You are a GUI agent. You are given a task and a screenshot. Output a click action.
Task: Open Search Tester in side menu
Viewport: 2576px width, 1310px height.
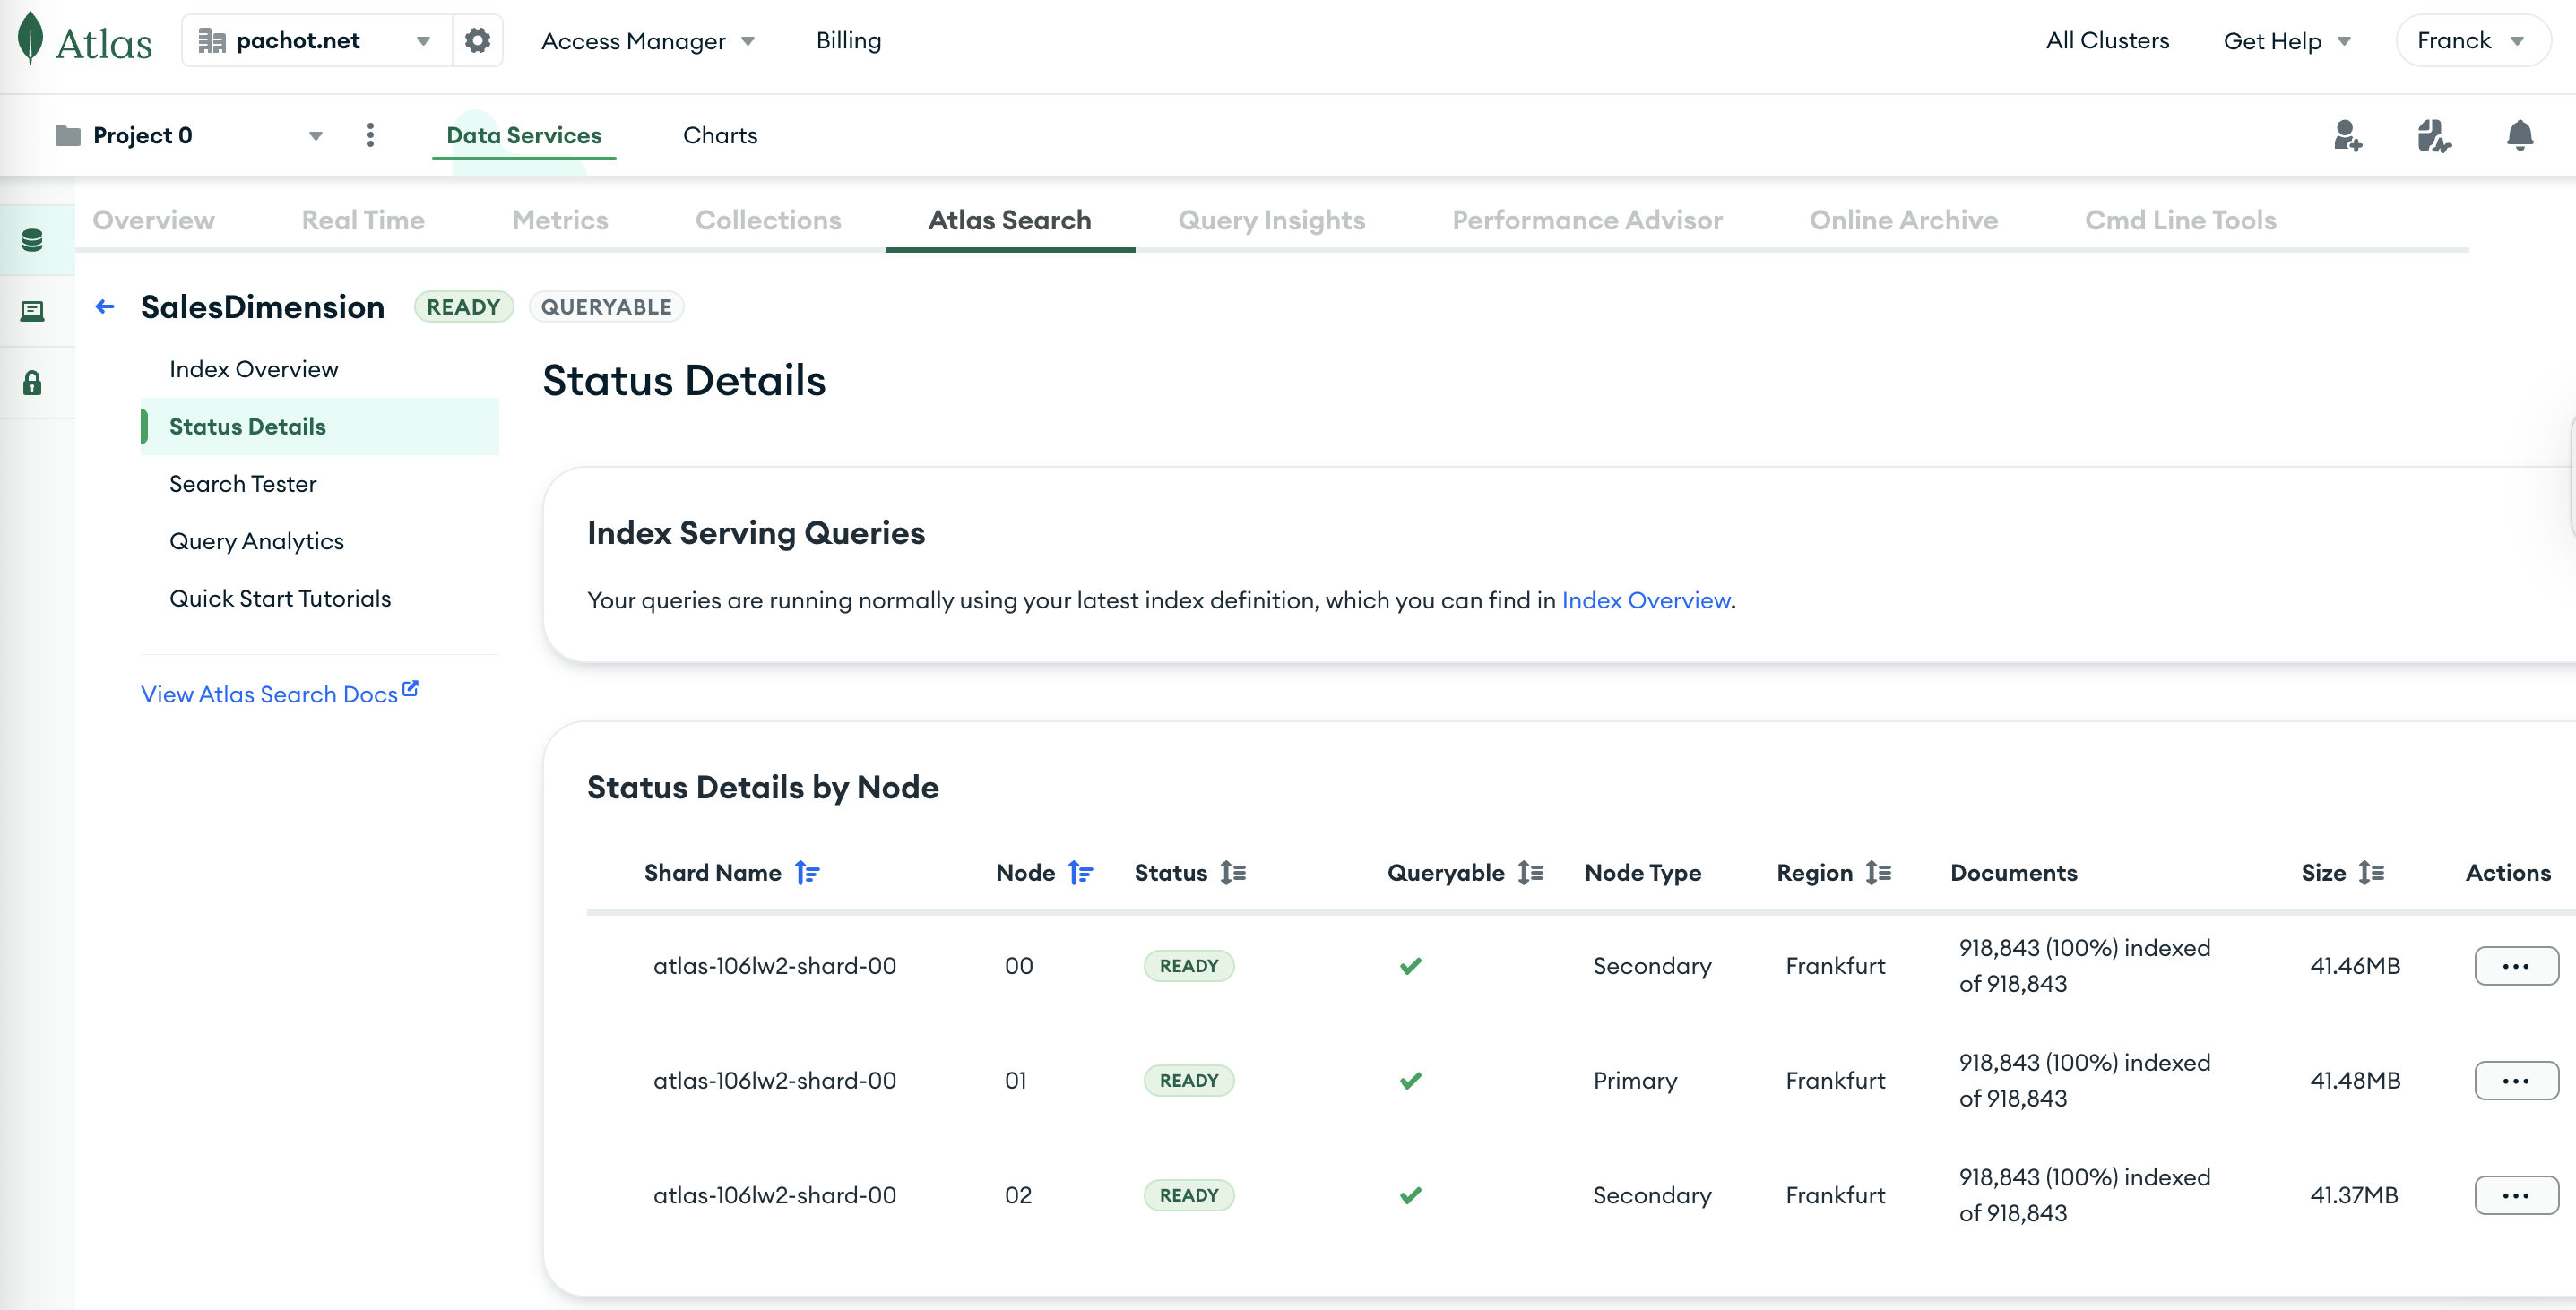coord(243,484)
